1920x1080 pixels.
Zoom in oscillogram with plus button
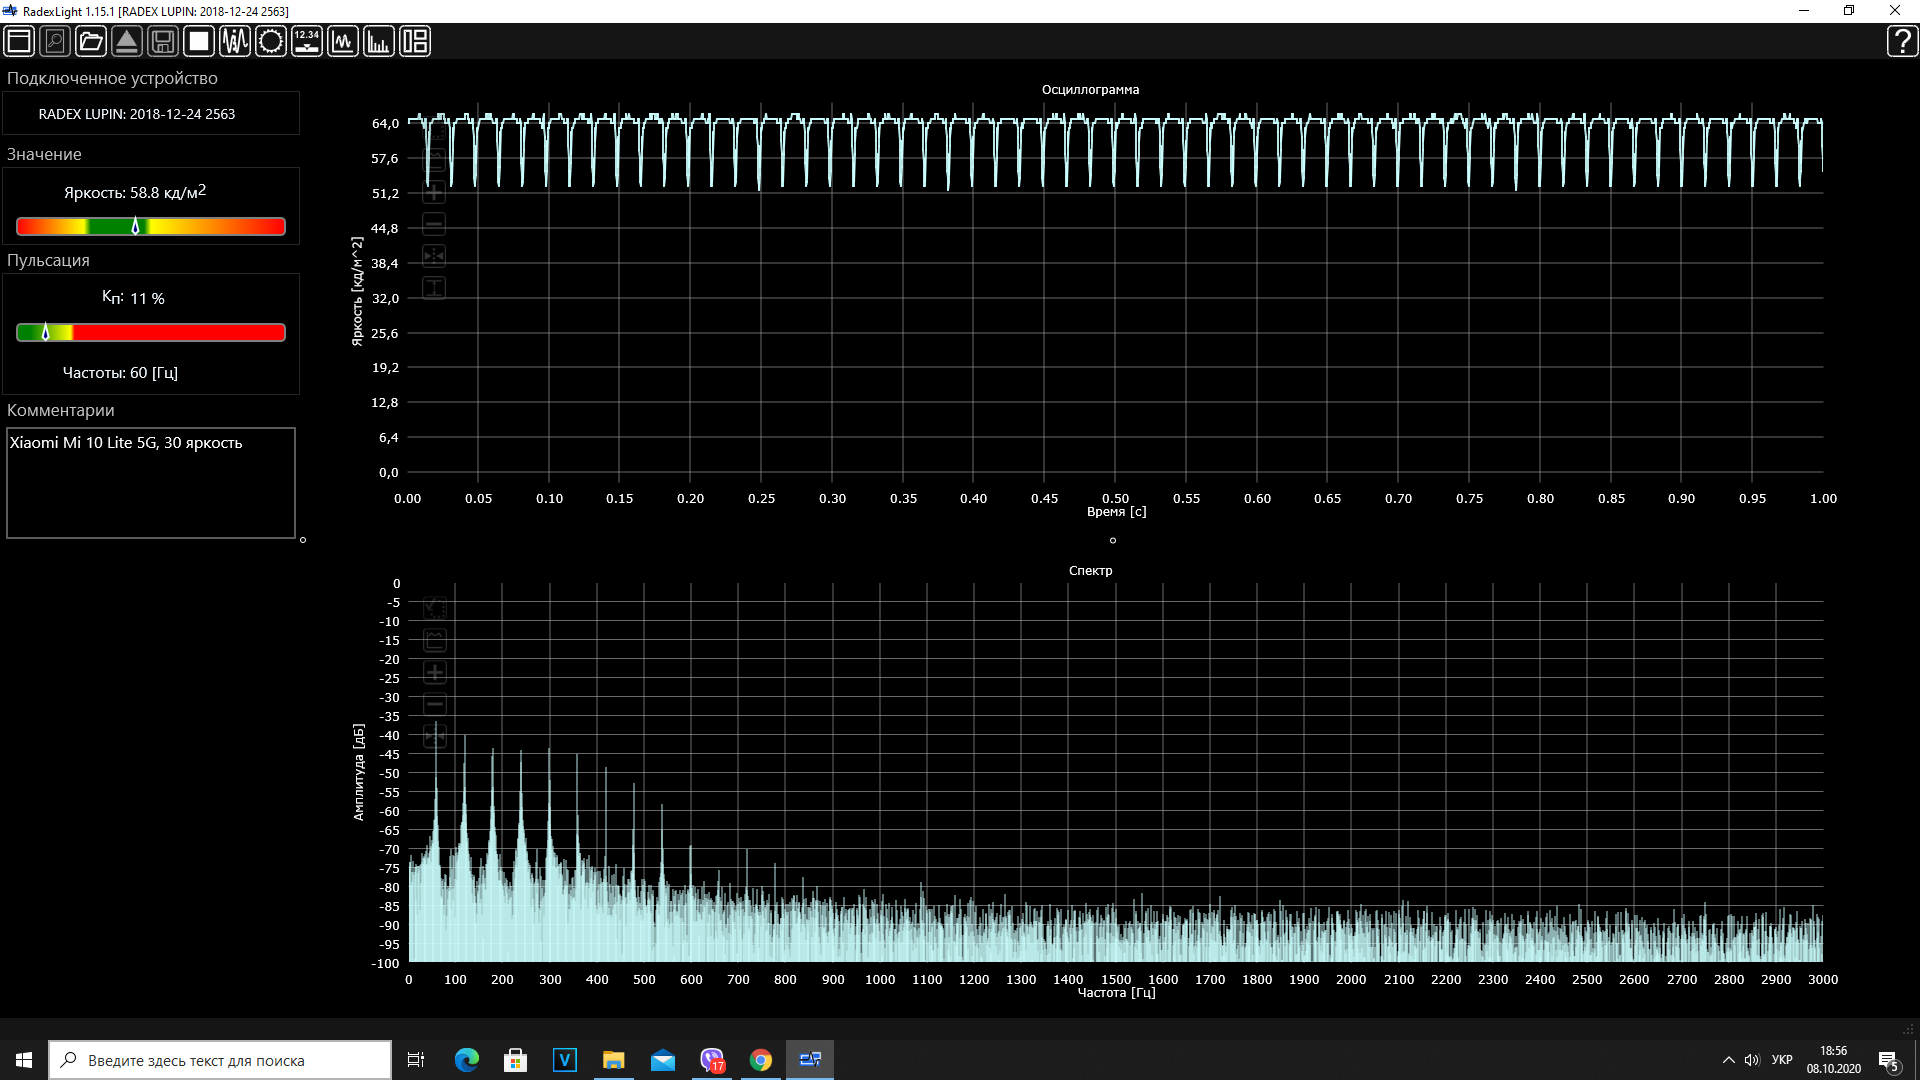click(x=434, y=192)
